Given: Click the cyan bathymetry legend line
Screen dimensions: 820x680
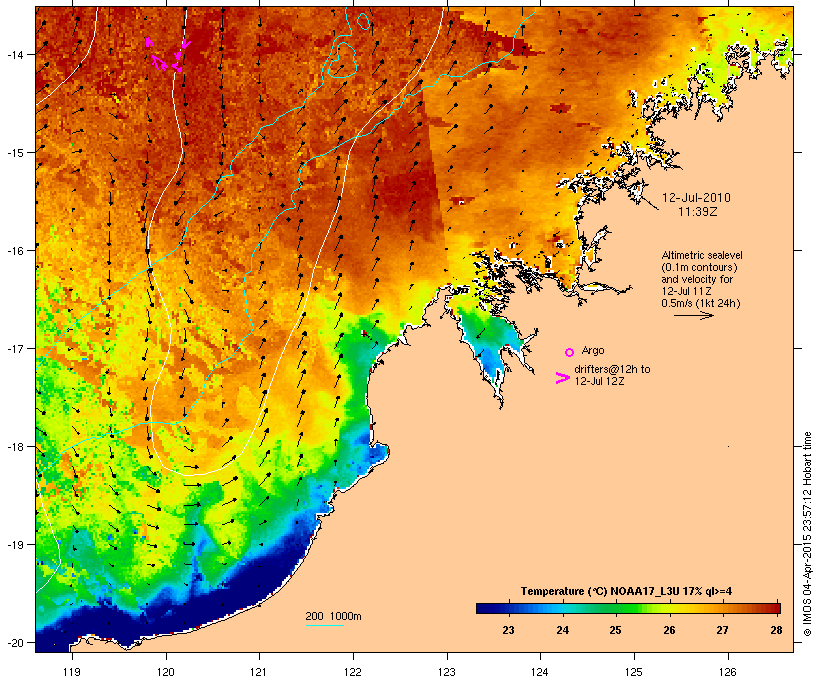Looking at the screenshot, I should coord(325,625).
